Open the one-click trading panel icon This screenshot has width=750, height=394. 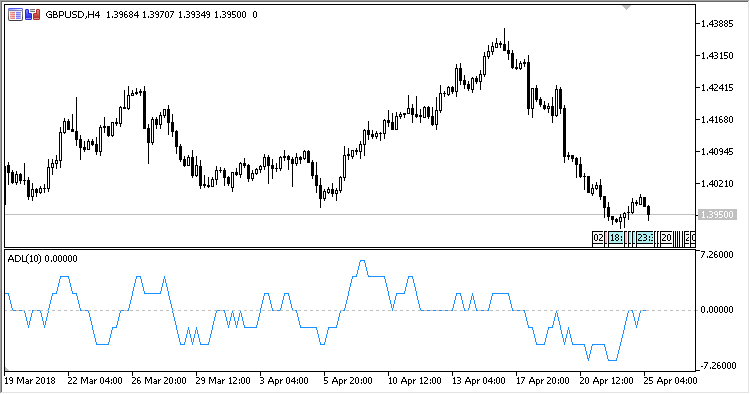coord(32,15)
